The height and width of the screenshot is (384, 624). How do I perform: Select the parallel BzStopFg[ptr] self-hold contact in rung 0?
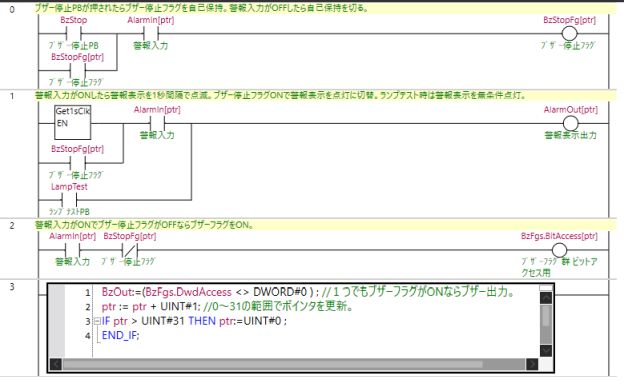click(77, 71)
